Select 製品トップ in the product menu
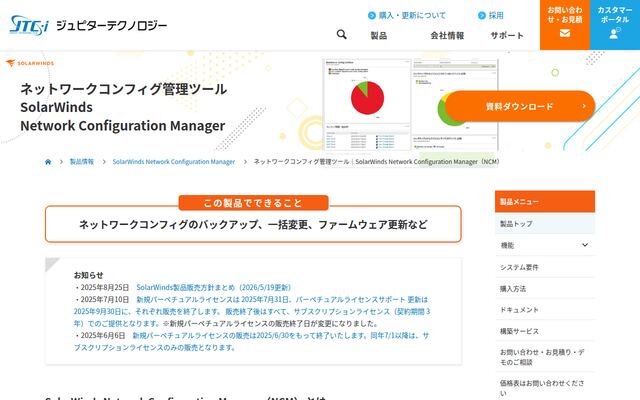 [545, 224]
